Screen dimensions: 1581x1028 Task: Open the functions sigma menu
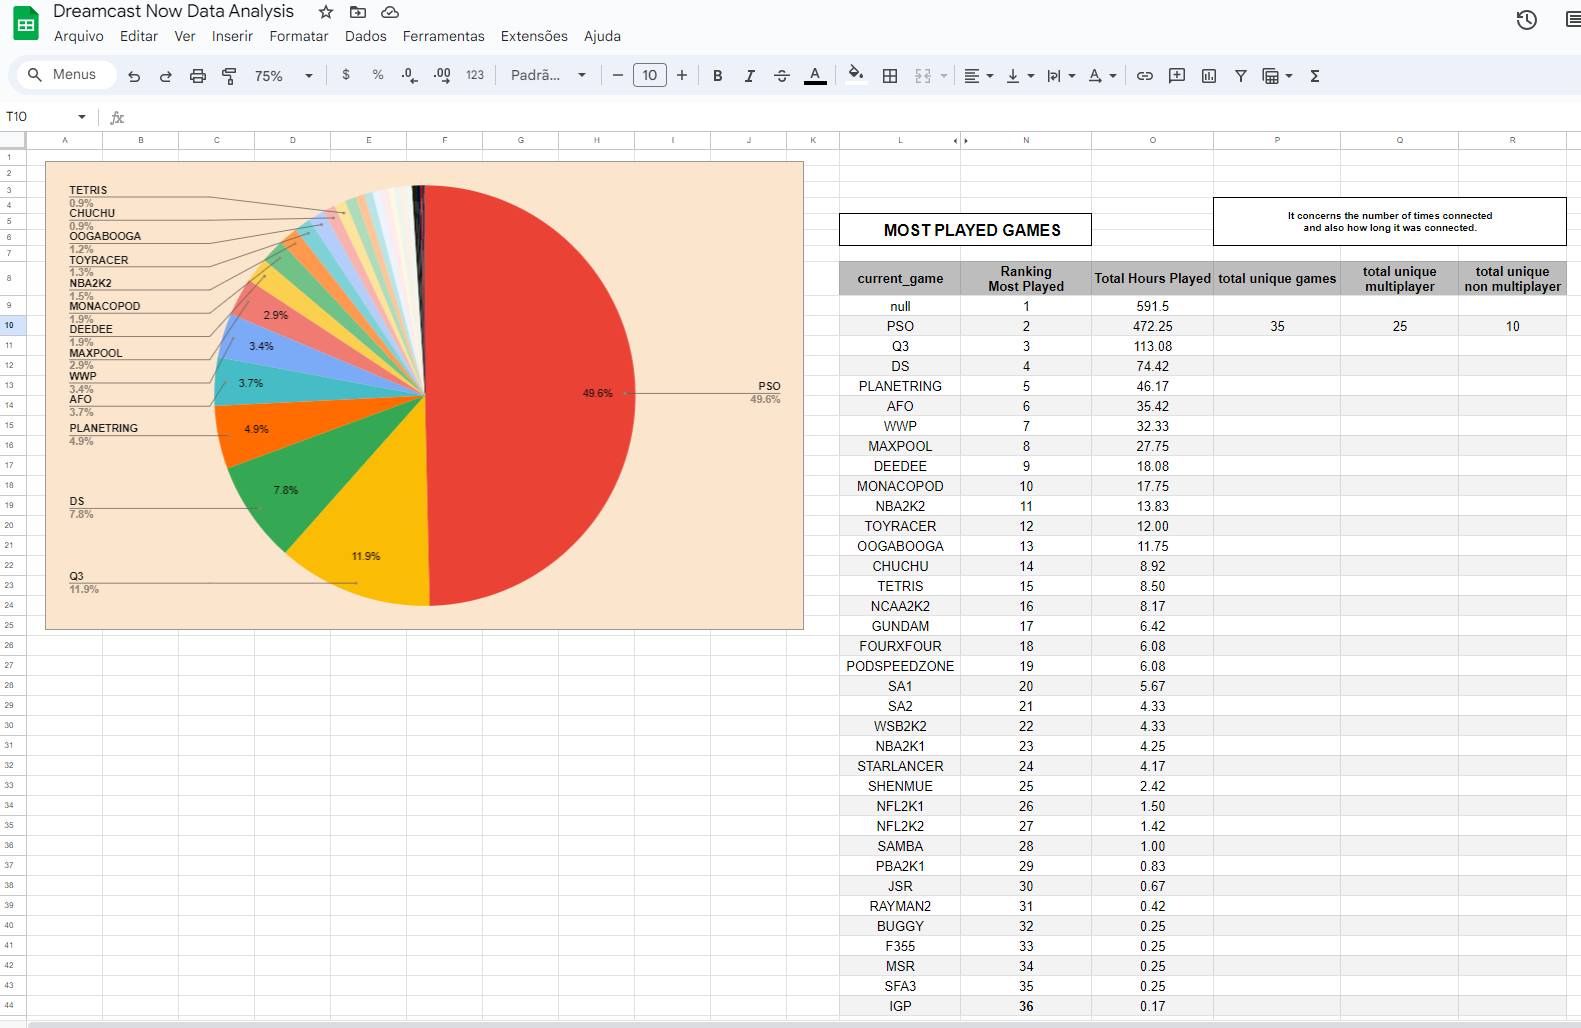pyautogui.click(x=1315, y=76)
